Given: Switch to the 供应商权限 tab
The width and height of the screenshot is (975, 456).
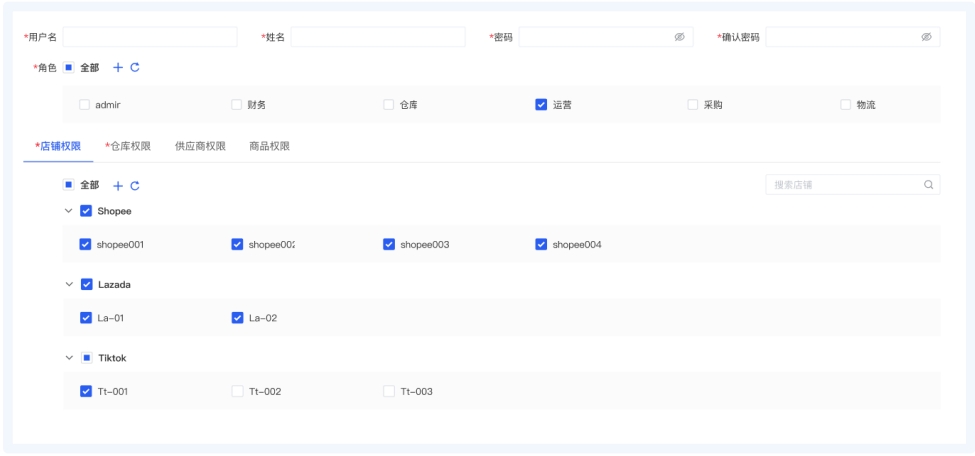Looking at the screenshot, I should coord(200,147).
